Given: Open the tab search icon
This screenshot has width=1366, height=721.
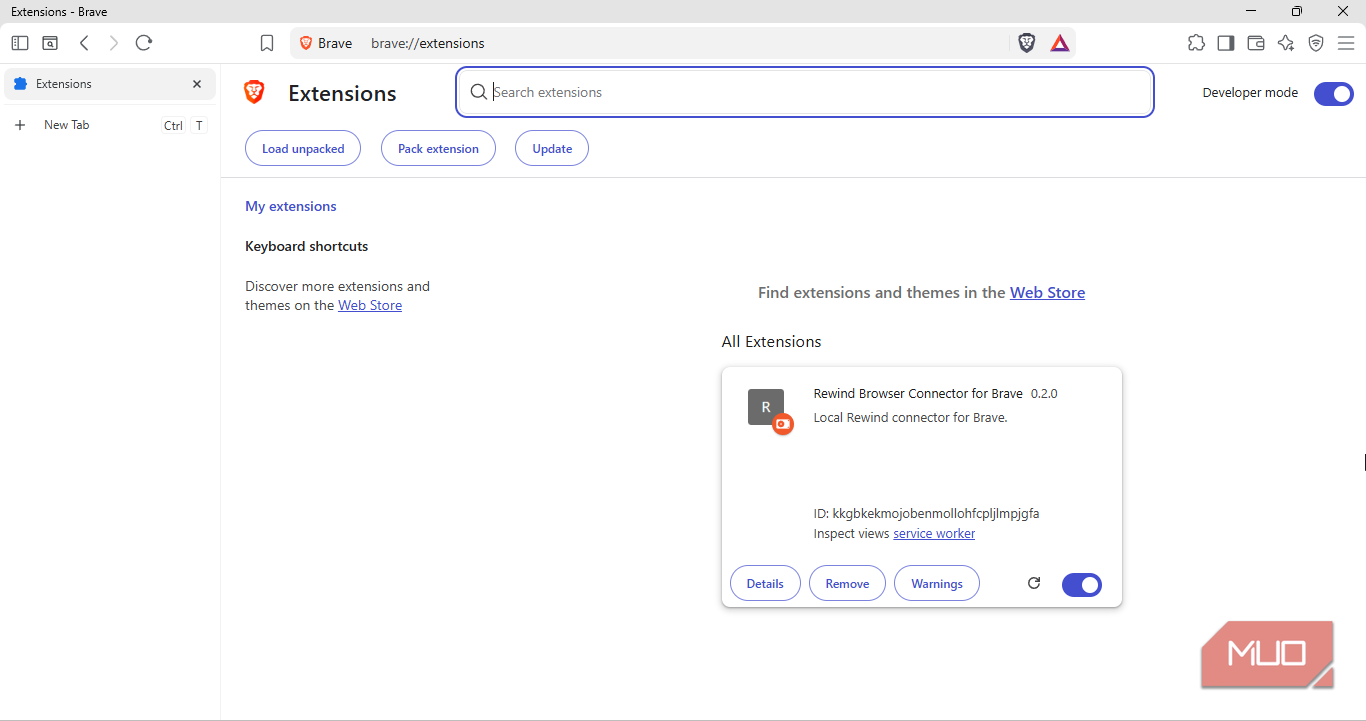Looking at the screenshot, I should [50, 43].
